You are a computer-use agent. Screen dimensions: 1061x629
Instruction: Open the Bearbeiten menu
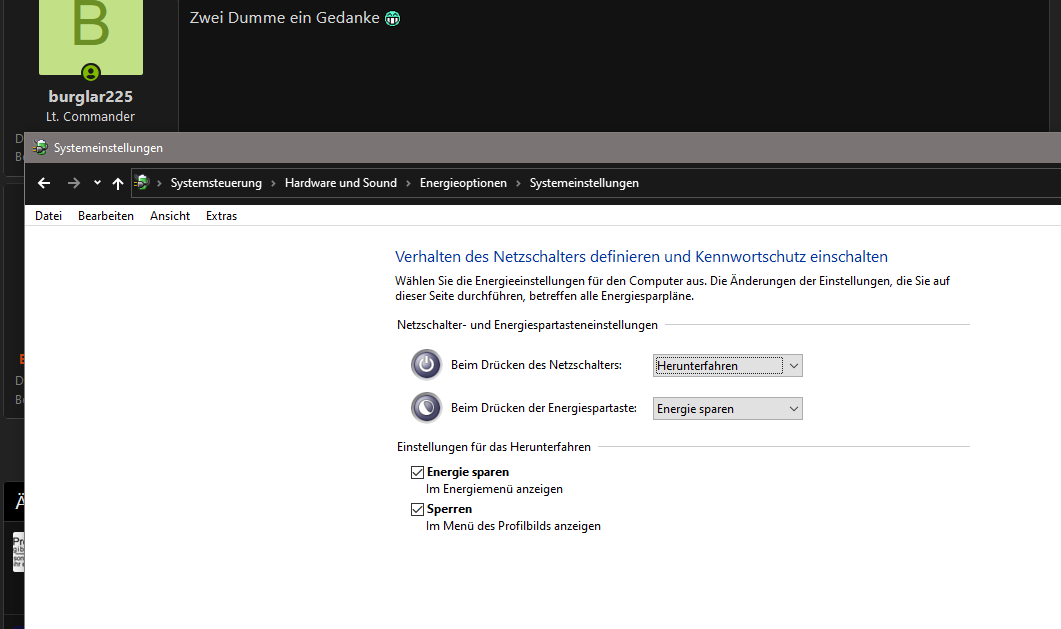click(x=106, y=216)
